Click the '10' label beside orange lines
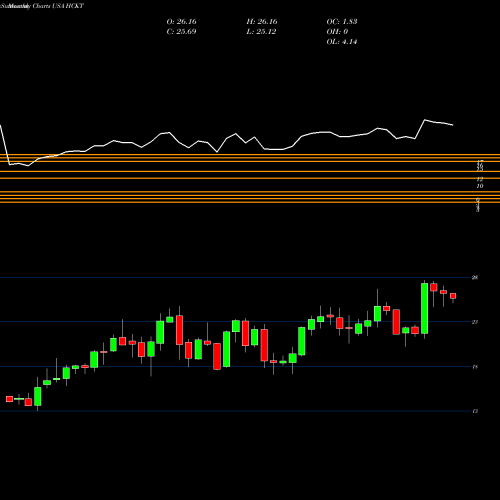The width and height of the screenshot is (500, 500). pos(480,186)
